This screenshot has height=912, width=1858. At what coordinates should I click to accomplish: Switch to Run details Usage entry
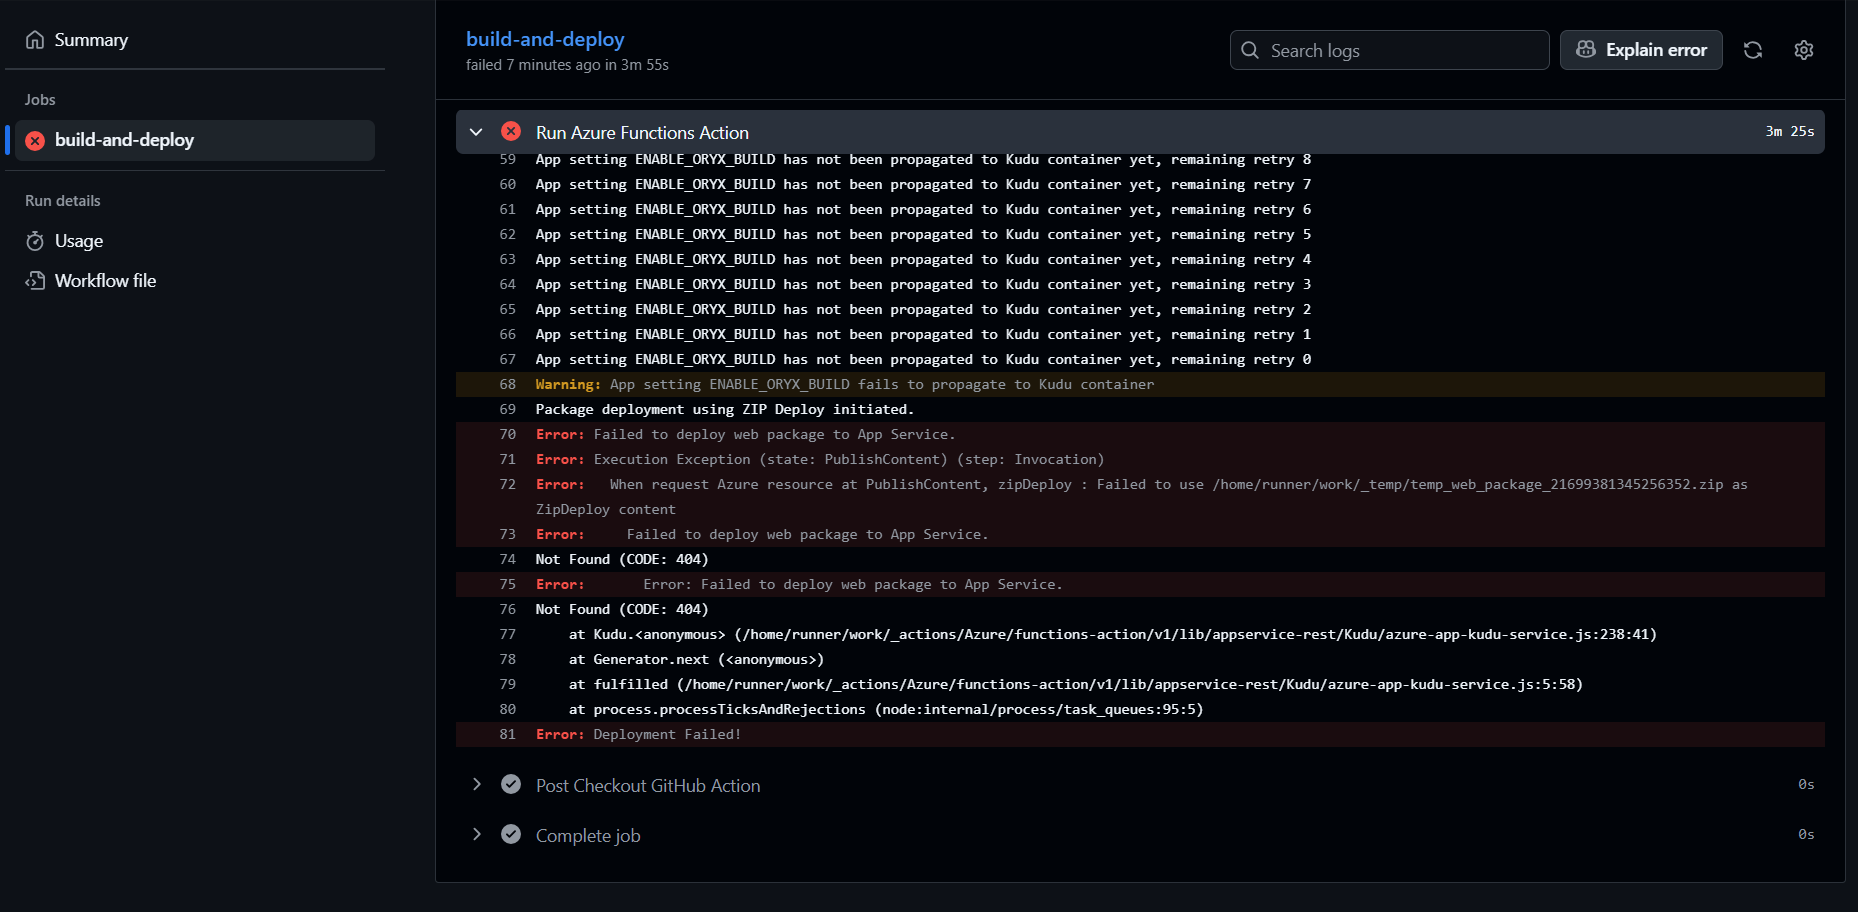coord(79,240)
